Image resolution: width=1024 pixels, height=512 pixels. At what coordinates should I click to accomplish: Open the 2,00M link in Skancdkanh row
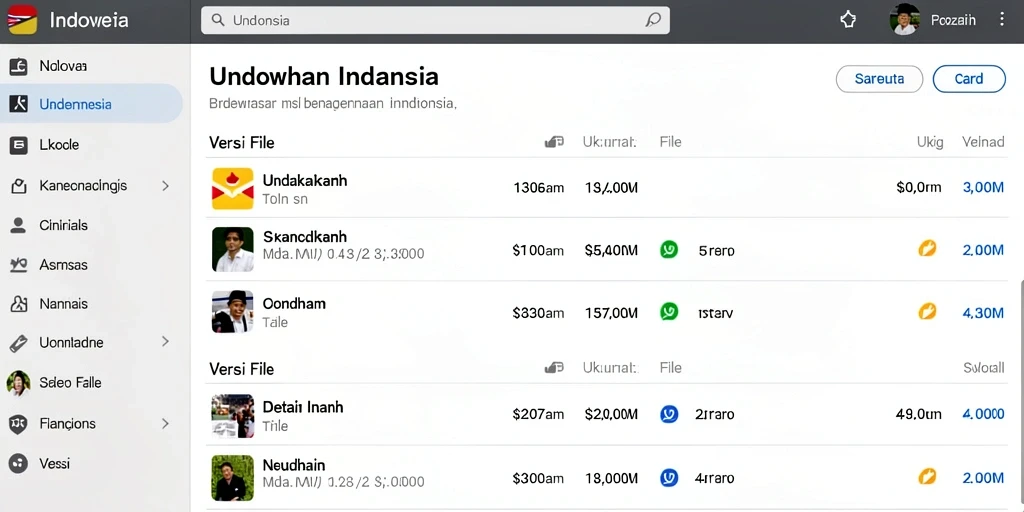(x=983, y=250)
